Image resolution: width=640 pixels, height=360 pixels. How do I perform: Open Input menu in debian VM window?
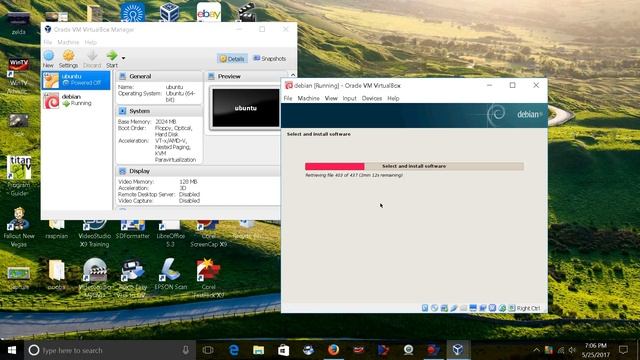349,98
